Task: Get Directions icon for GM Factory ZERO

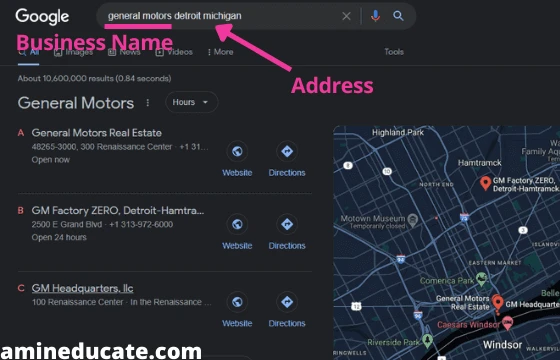Action: [287, 224]
